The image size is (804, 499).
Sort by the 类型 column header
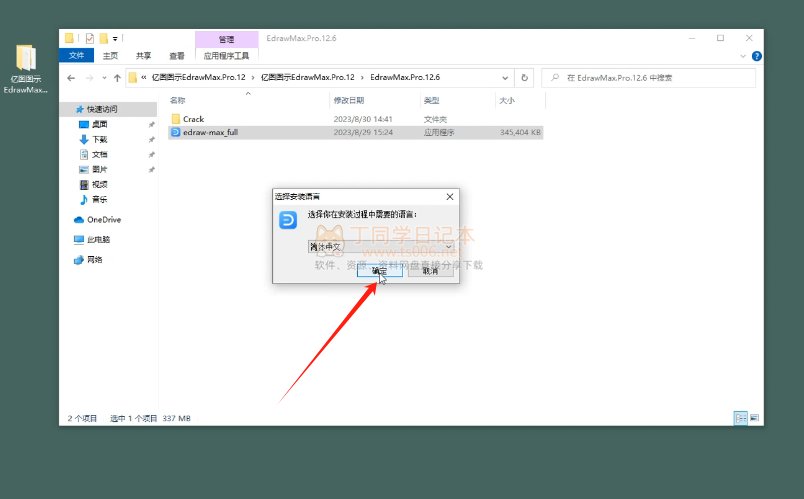click(432, 101)
